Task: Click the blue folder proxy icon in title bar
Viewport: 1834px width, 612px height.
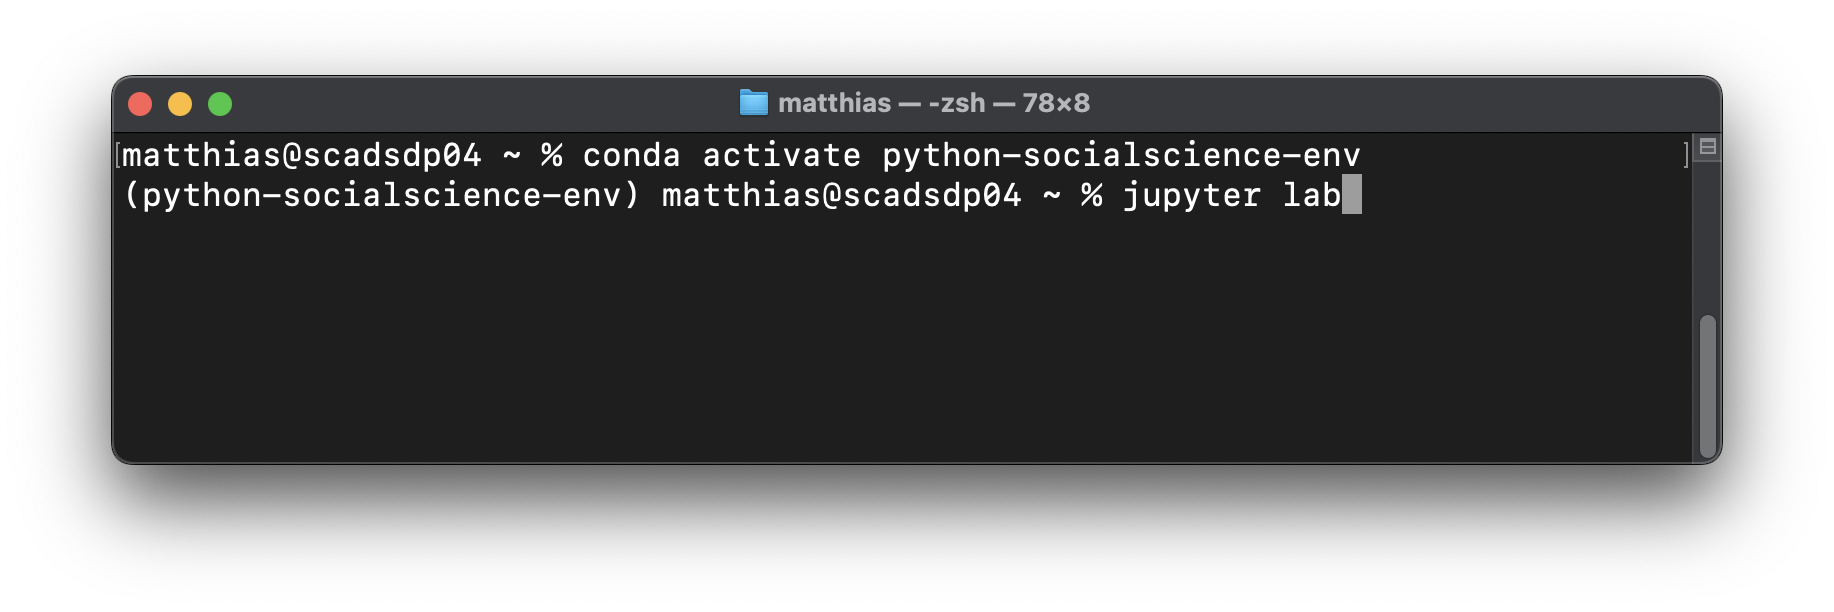Action: [x=753, y=103]
